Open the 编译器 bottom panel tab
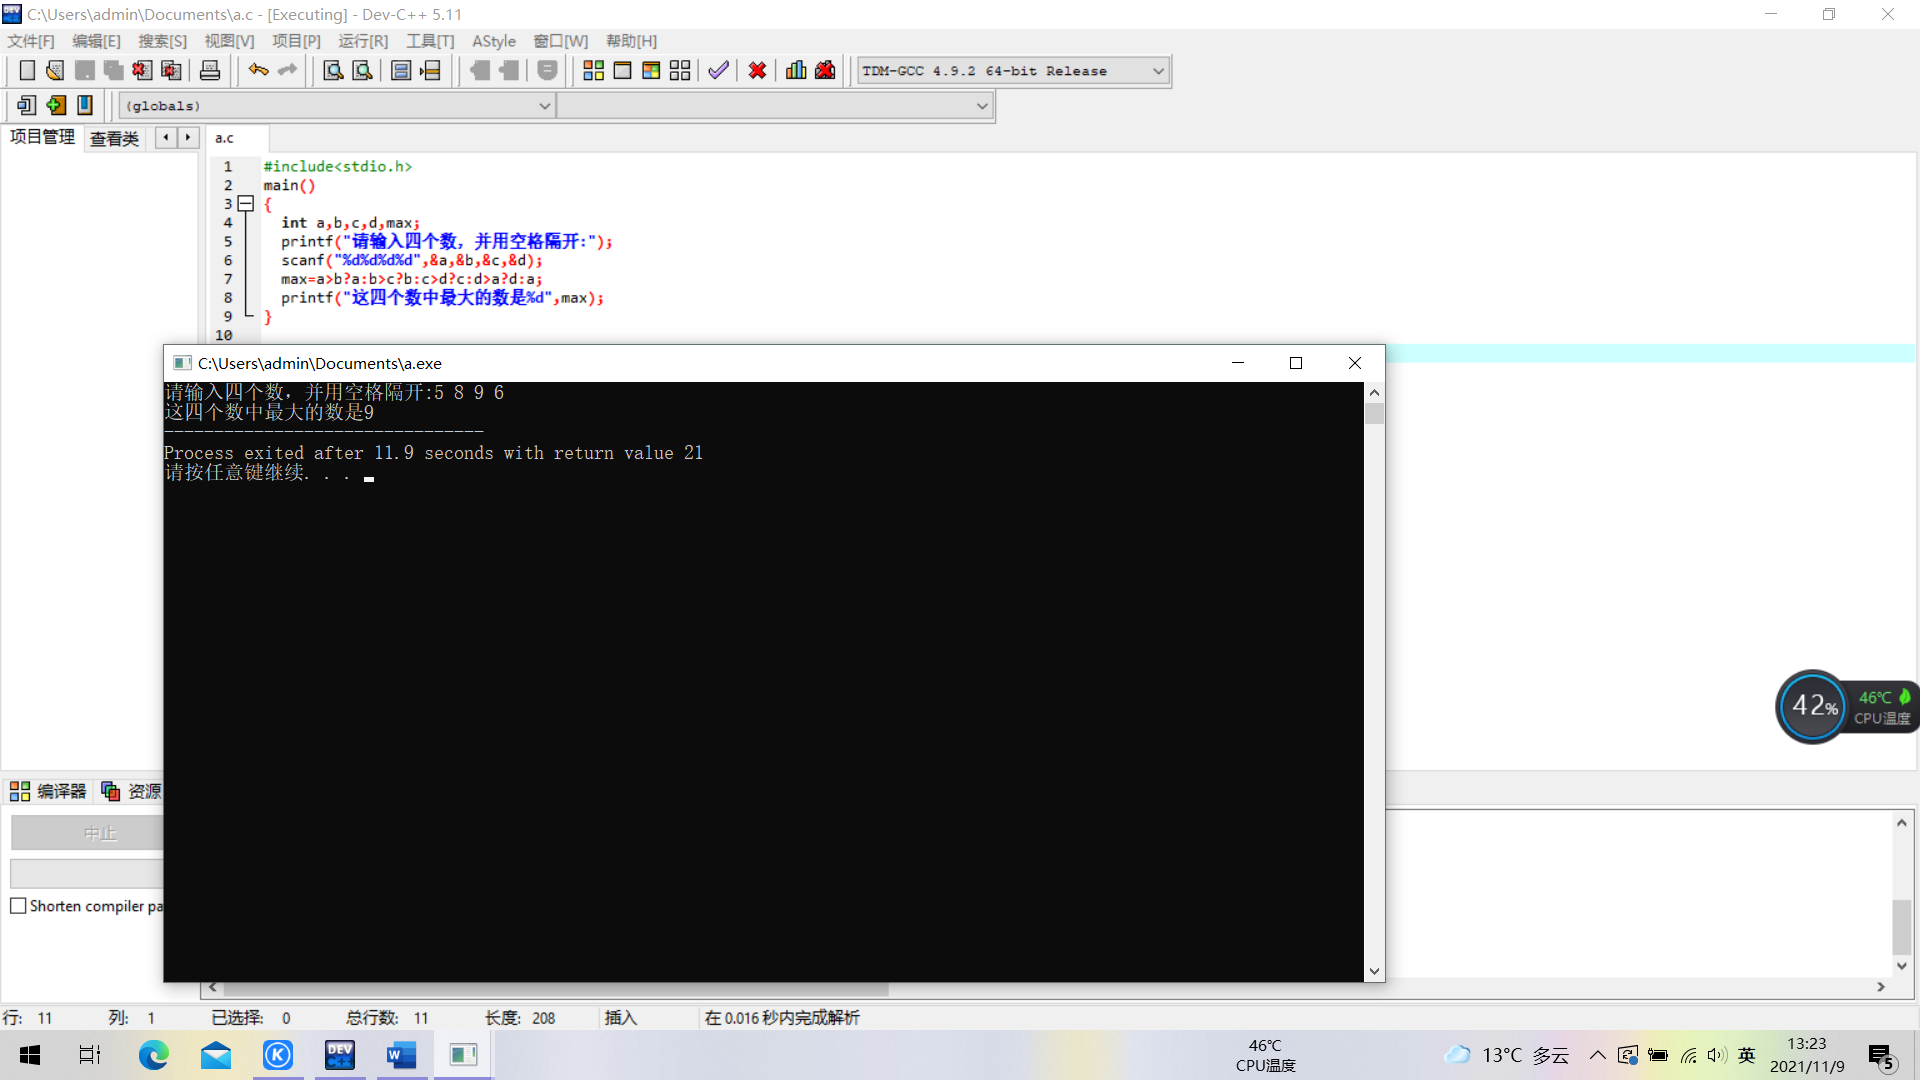The image size is (1920, 1080). point(49,792)
